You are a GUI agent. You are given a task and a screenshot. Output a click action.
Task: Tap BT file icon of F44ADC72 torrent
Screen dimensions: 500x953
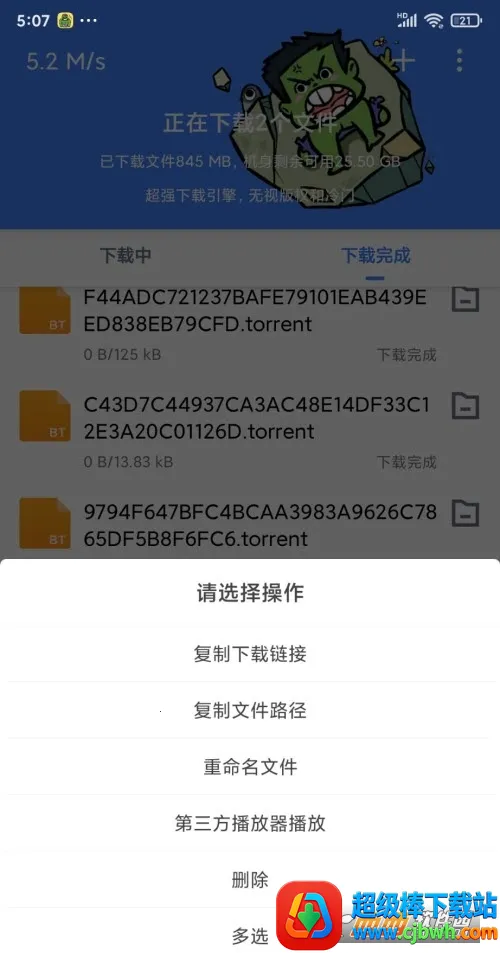tap(45, 310)
